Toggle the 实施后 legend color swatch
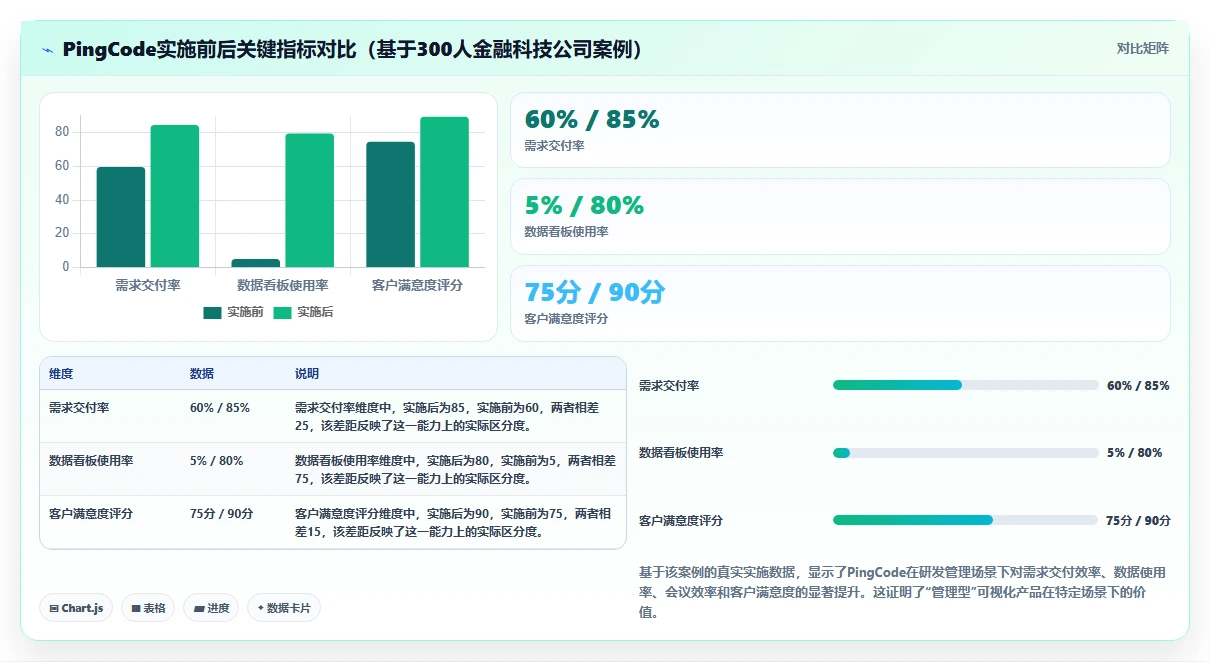Viewport: 1210px width, 662px height. tap(282, 312)
